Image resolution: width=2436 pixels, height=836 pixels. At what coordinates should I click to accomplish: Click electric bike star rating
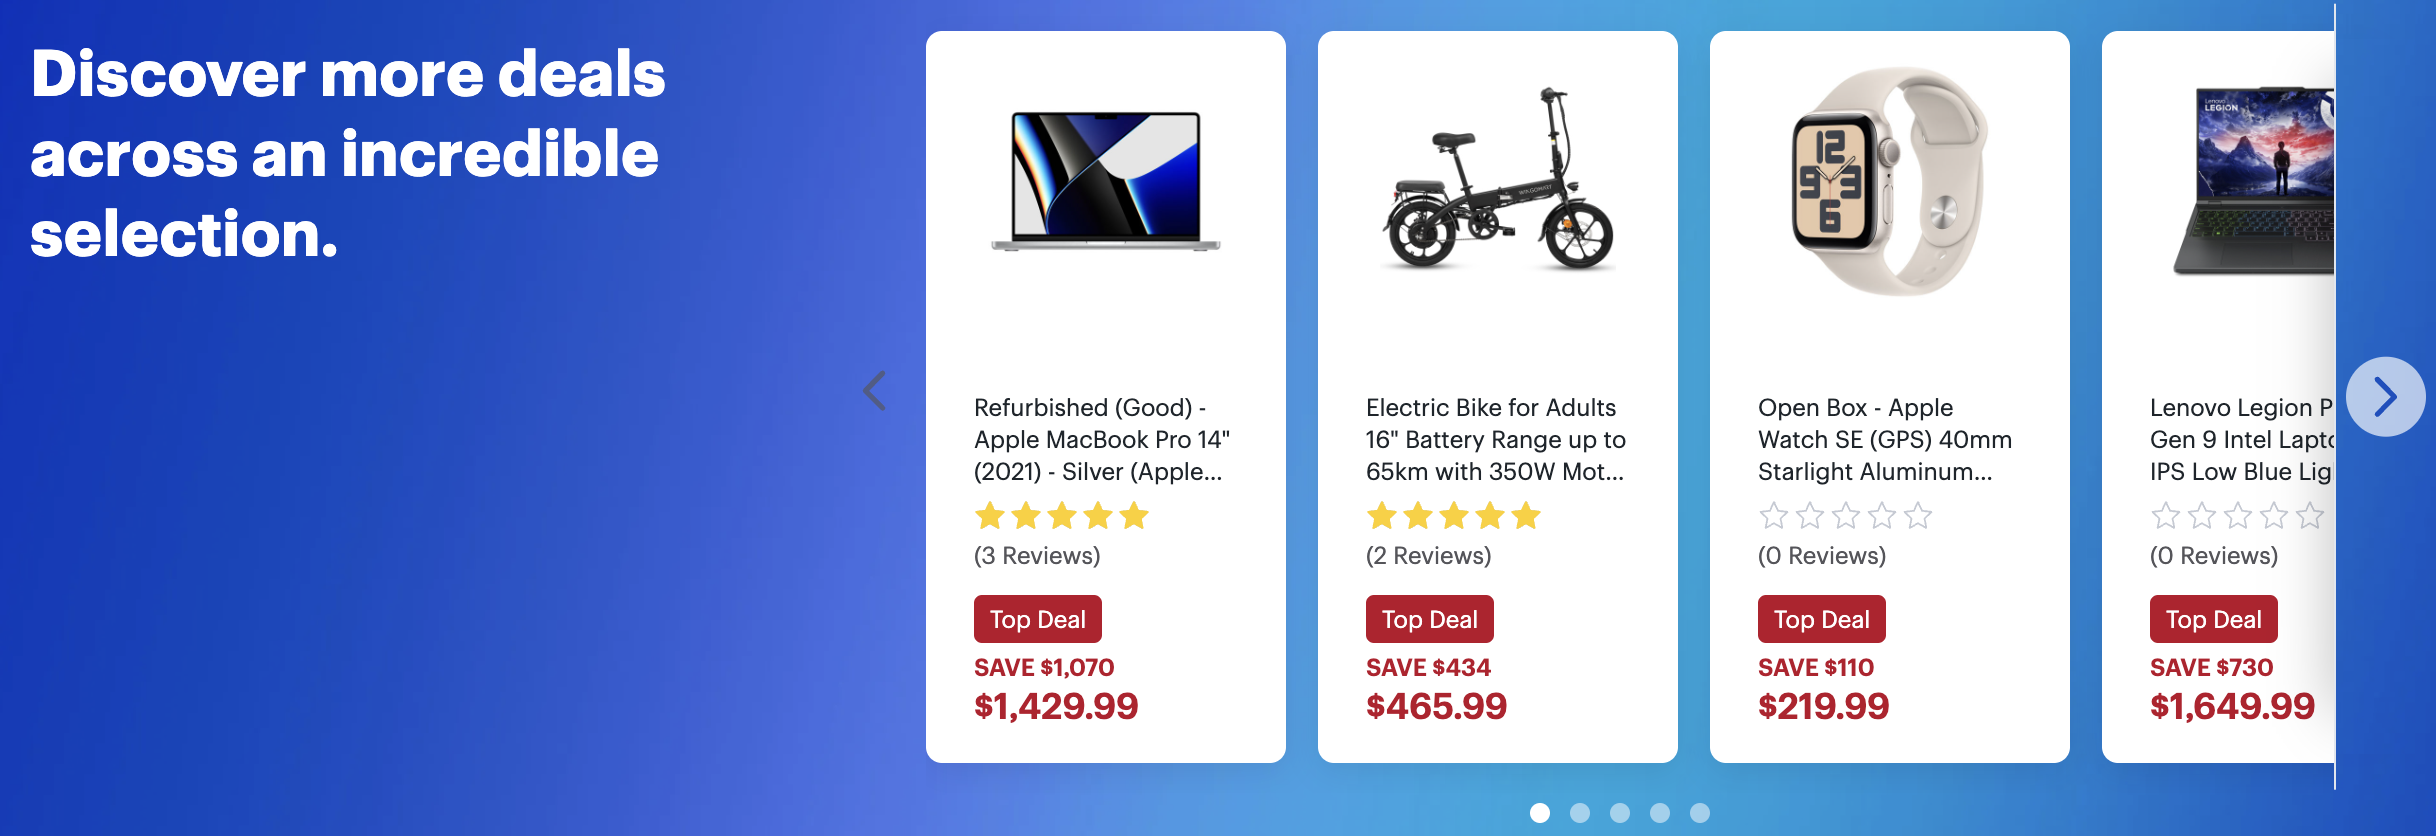1453,516
